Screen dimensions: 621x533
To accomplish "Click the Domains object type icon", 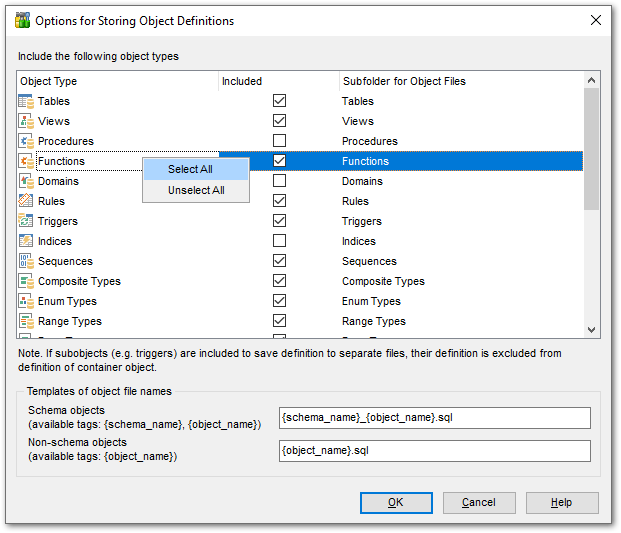I will (26, 181).
